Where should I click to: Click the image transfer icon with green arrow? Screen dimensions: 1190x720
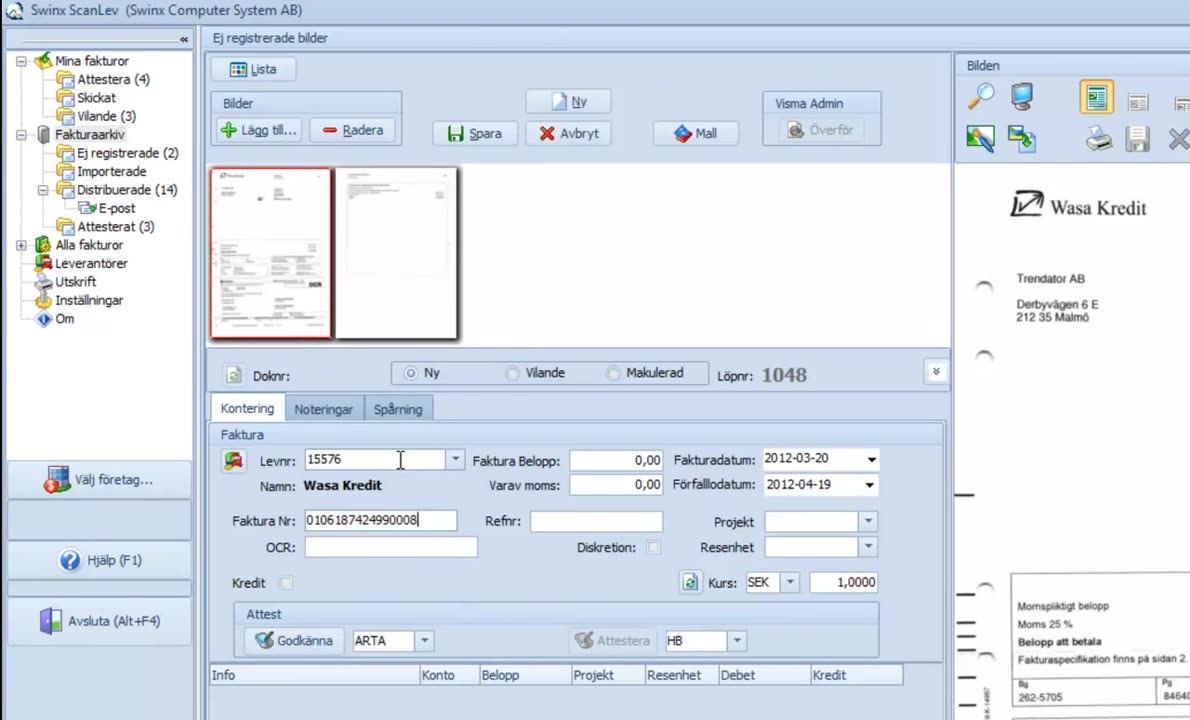point(1022,139)
